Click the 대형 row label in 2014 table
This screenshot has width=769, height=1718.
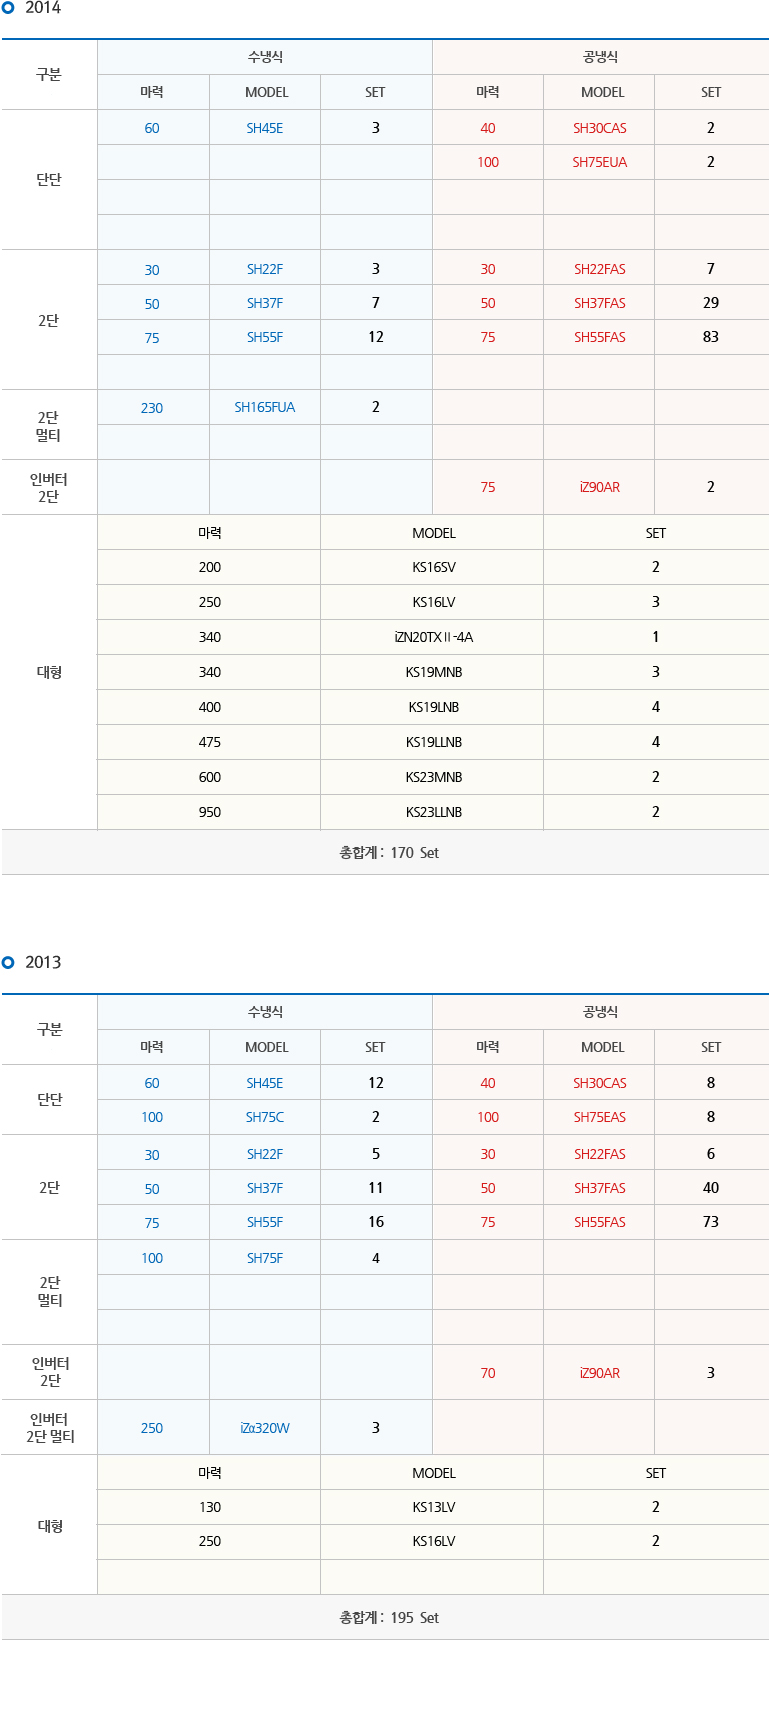(49, 672)
